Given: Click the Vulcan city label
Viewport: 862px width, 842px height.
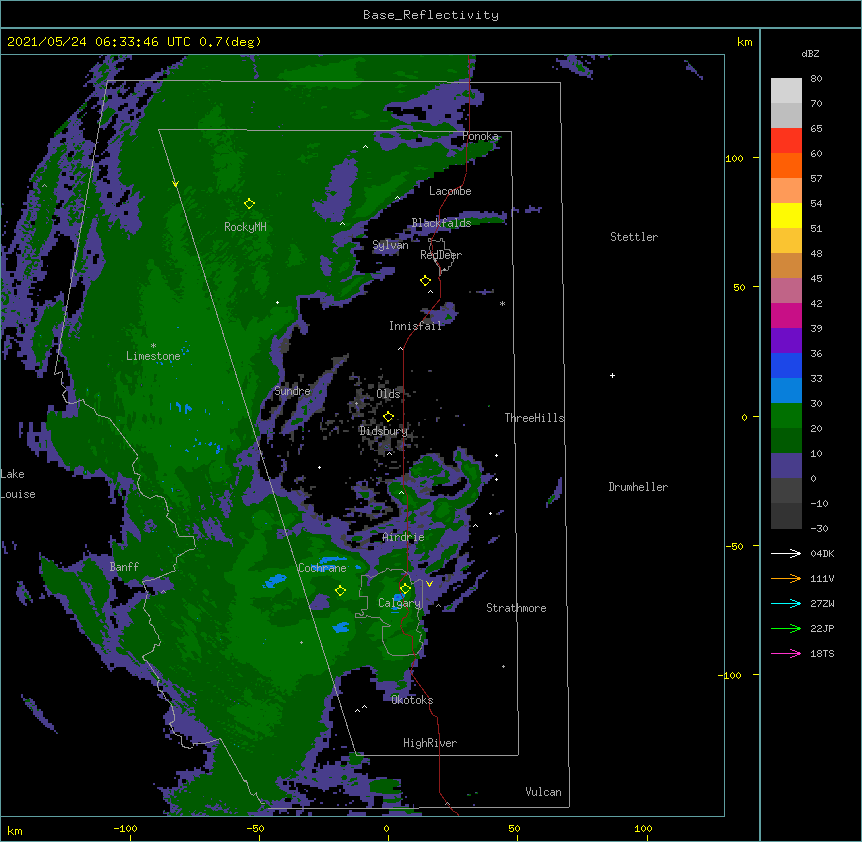Looking at the screenshot, I should point(543,792).
